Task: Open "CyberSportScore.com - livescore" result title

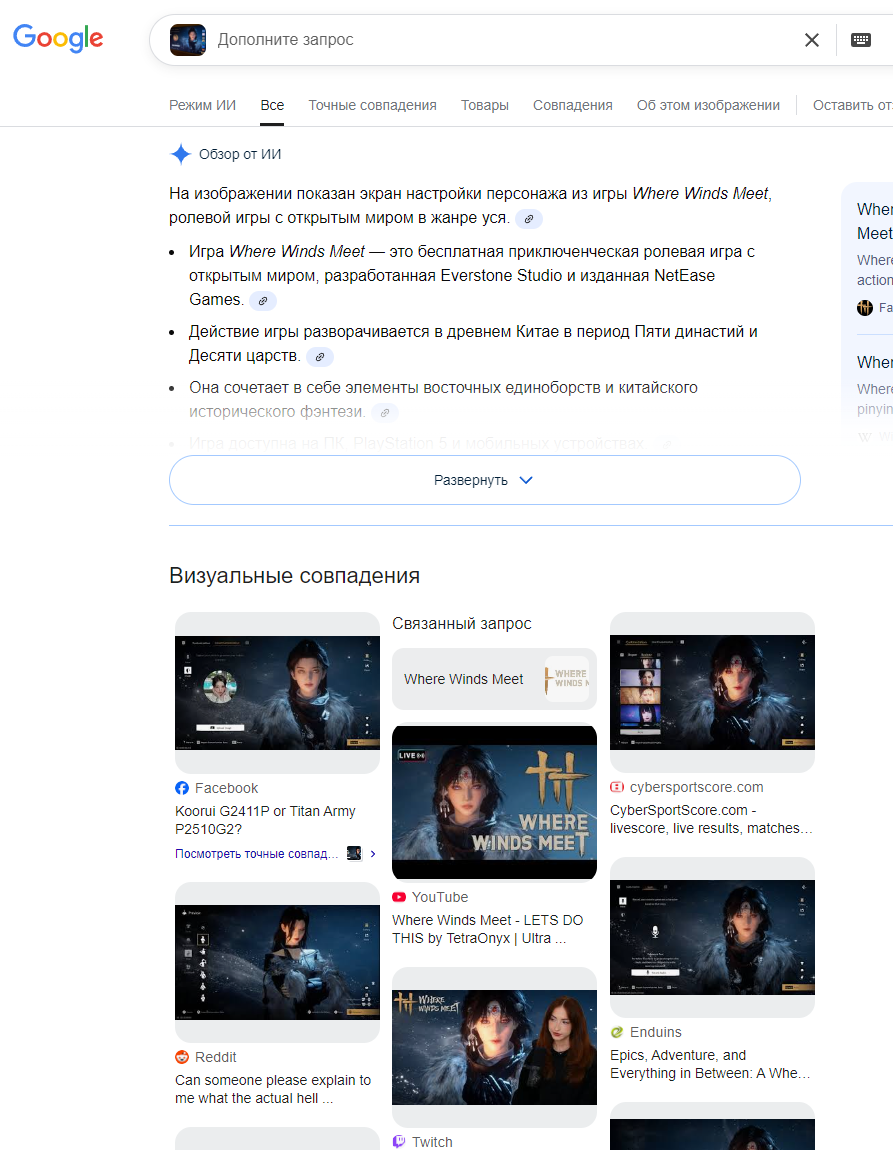Action: coord(711,819)
